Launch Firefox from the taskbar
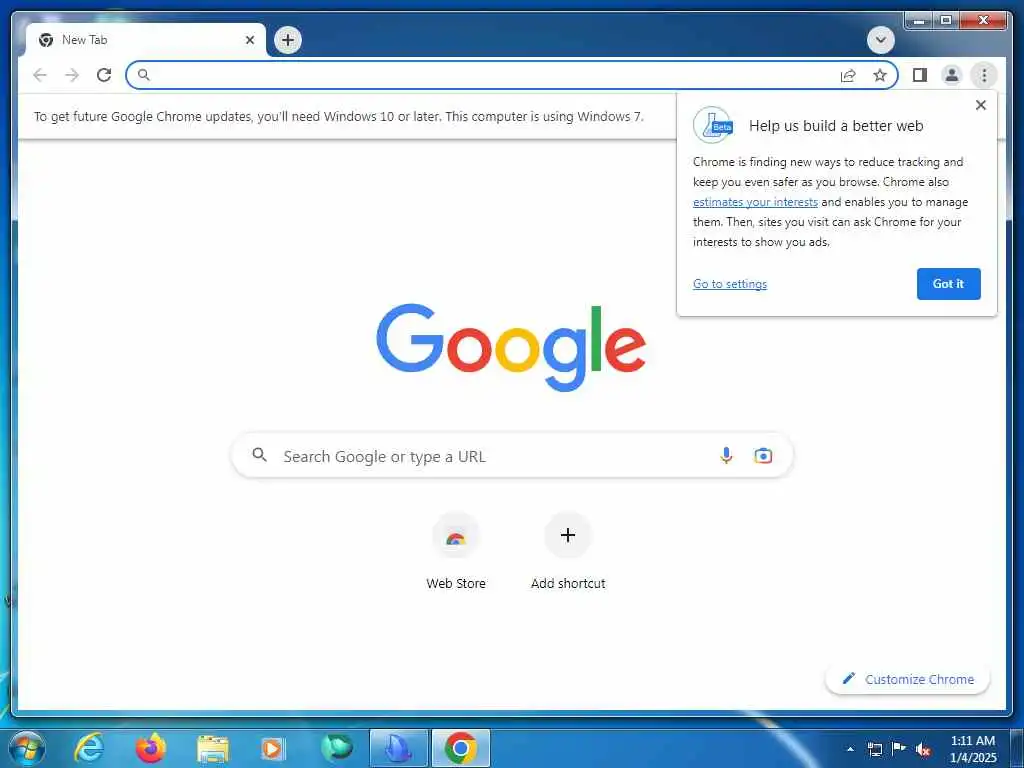Viewport: 1024px width, 768px height. pos(150,748)
